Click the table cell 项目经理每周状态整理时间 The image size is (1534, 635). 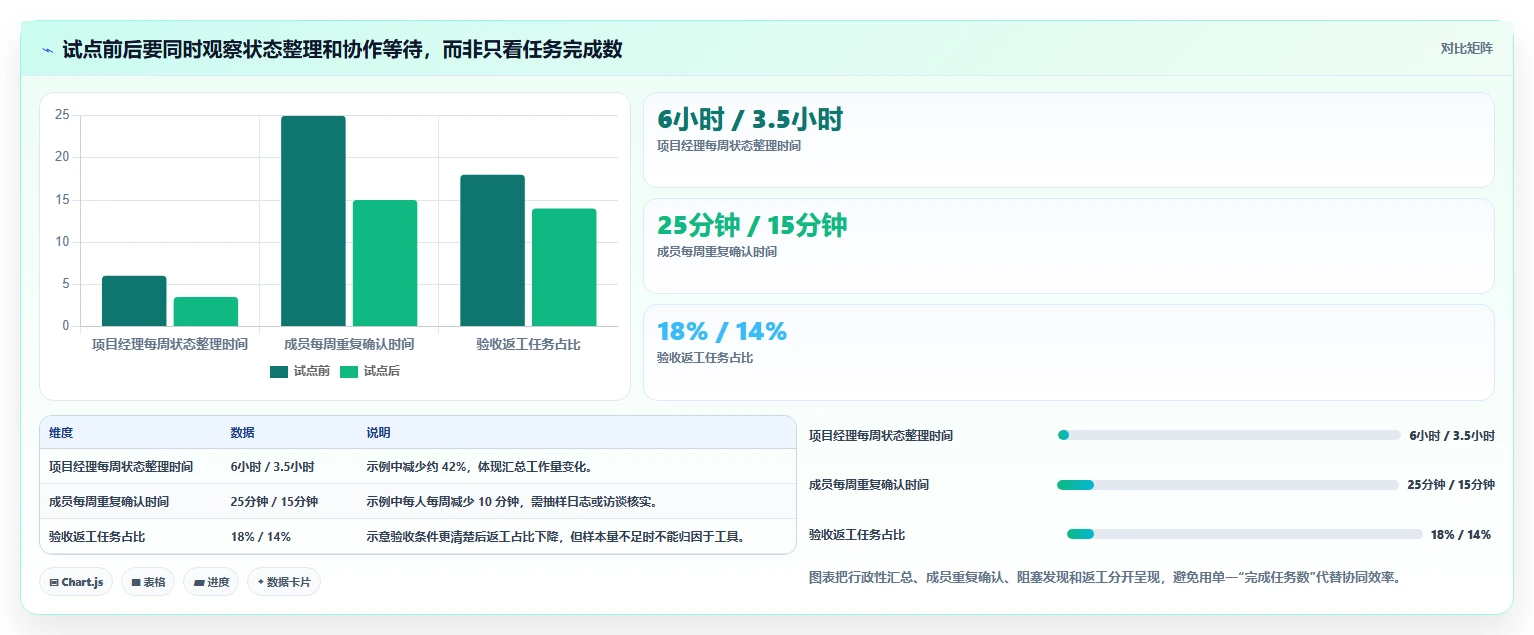click(x=121, y=467)
